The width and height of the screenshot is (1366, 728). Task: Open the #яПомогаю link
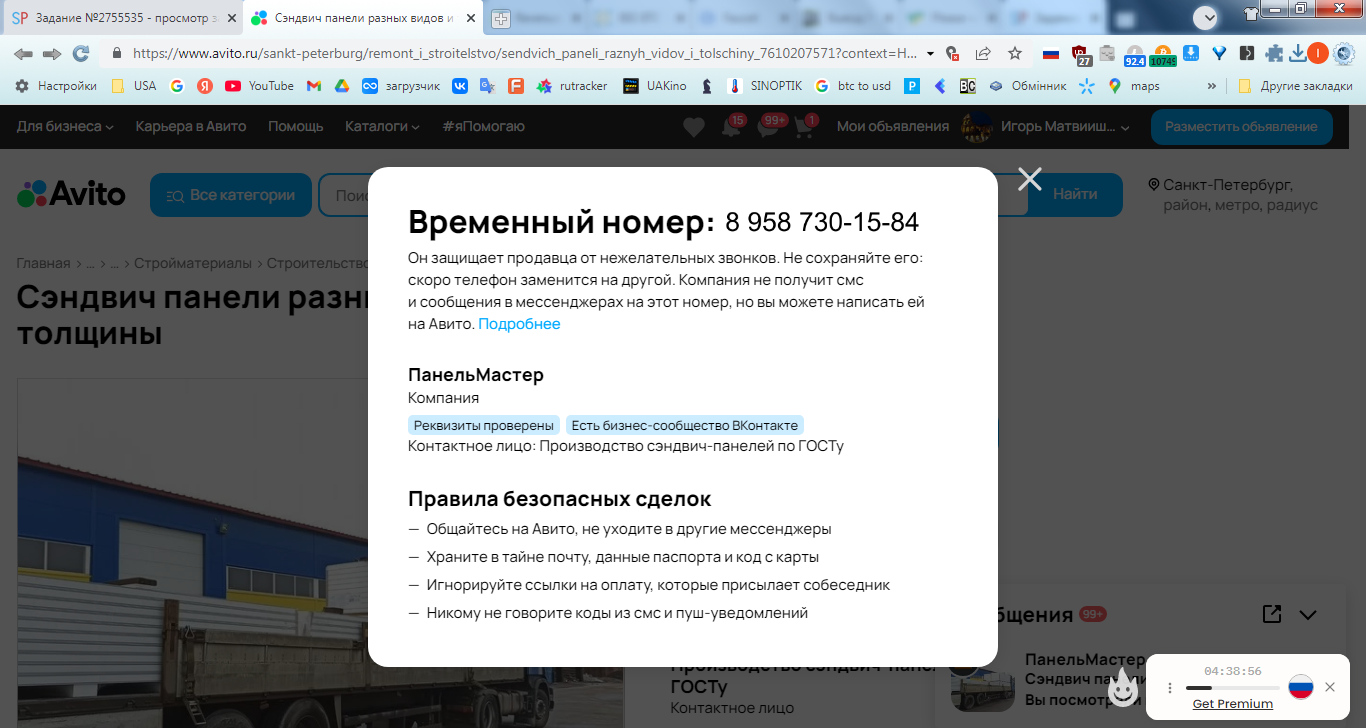tap(483, 126)
